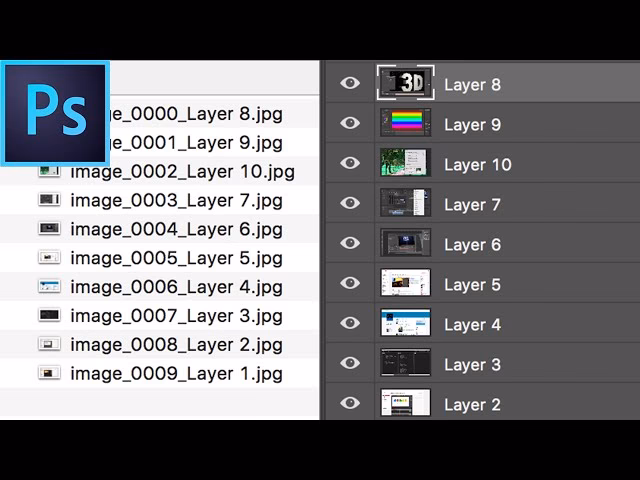Select the Layer 6 thumbnail
The image size is (640, 480).
405,242
